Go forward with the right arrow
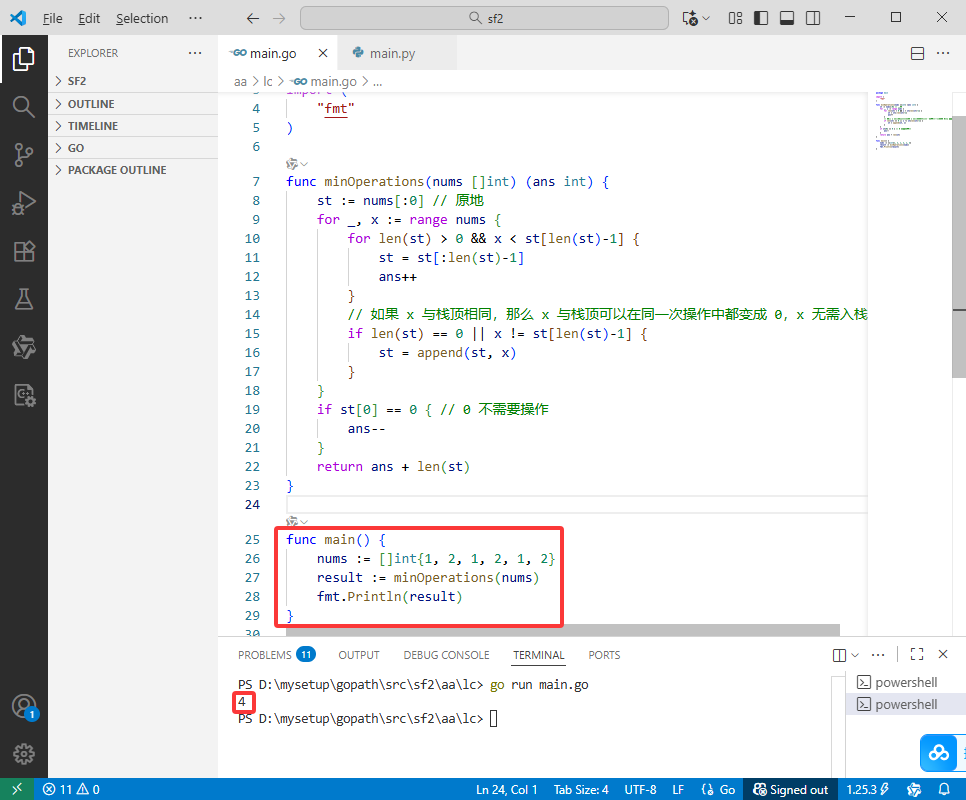This screenshot has width=966, height=800. (279, 18)
